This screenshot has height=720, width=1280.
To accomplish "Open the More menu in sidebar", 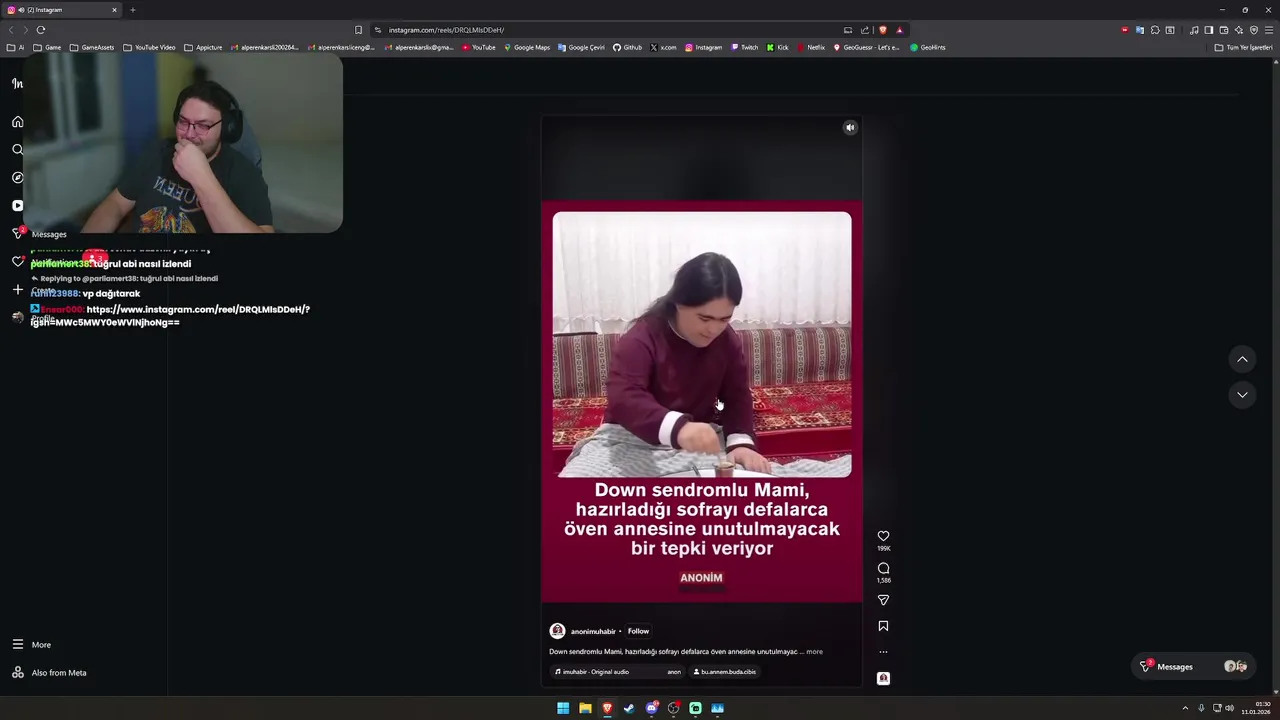I will (32, 645).
